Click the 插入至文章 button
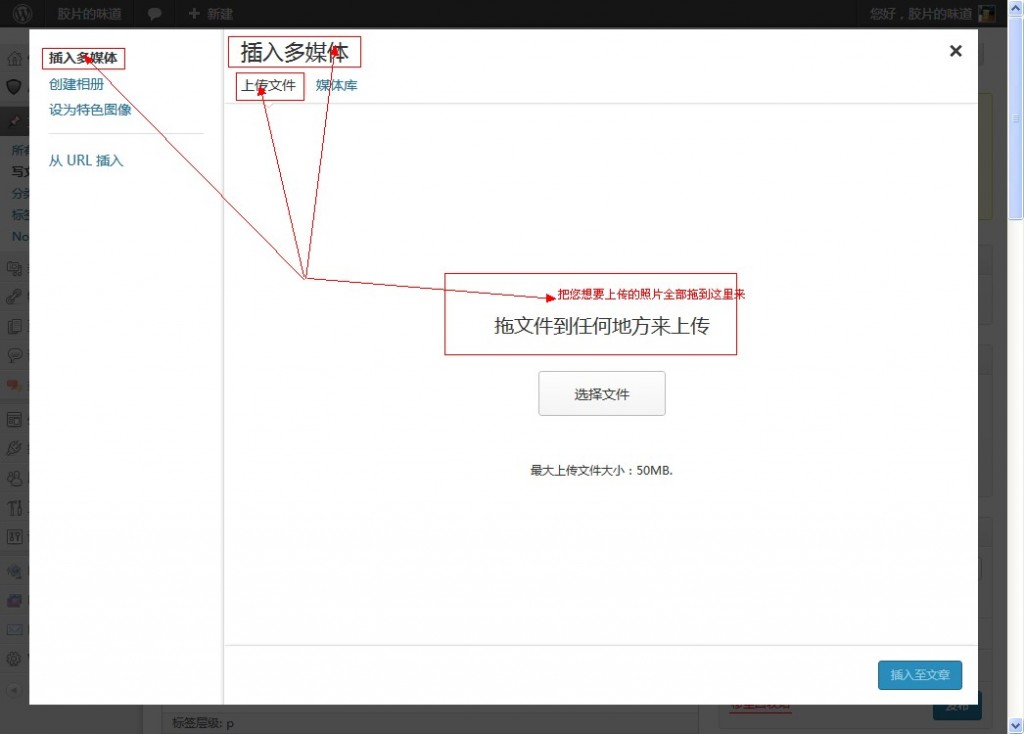Image resolution: width=1024 pixels, height=734 pixels. tap(920, 675)
